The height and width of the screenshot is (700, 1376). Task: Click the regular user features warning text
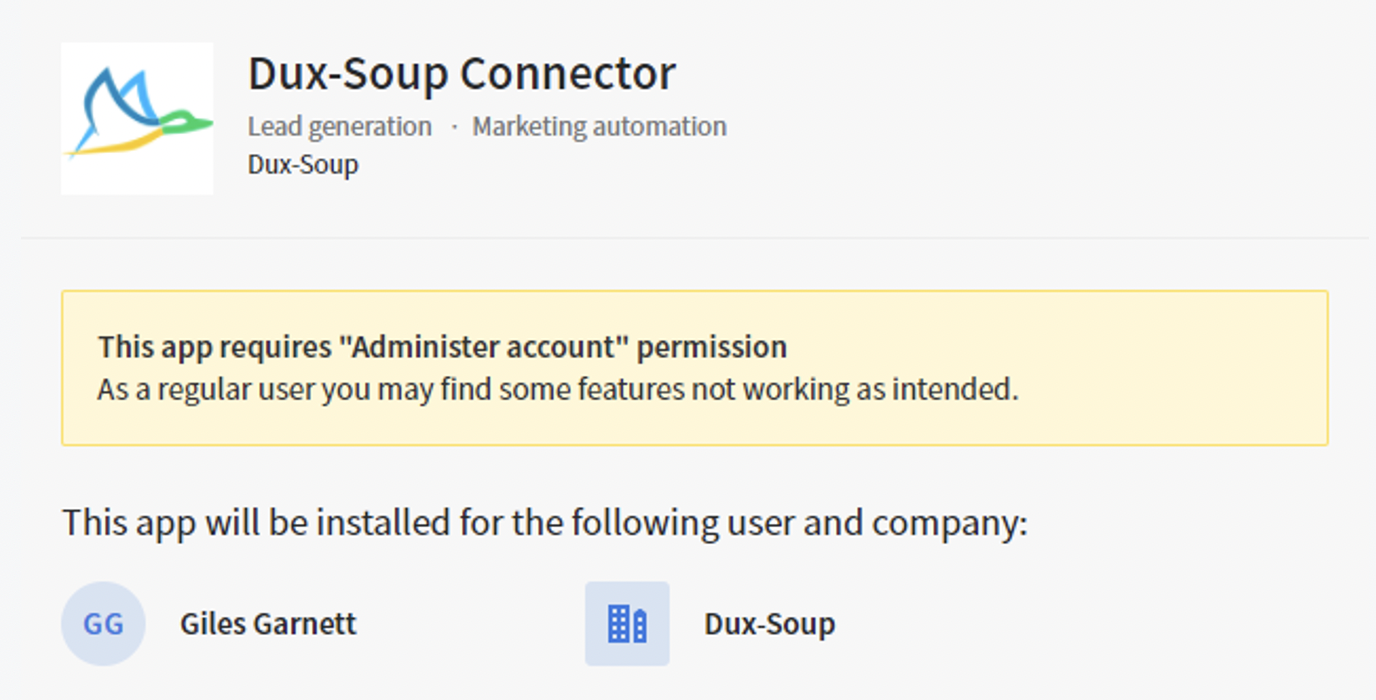[558, 389]
